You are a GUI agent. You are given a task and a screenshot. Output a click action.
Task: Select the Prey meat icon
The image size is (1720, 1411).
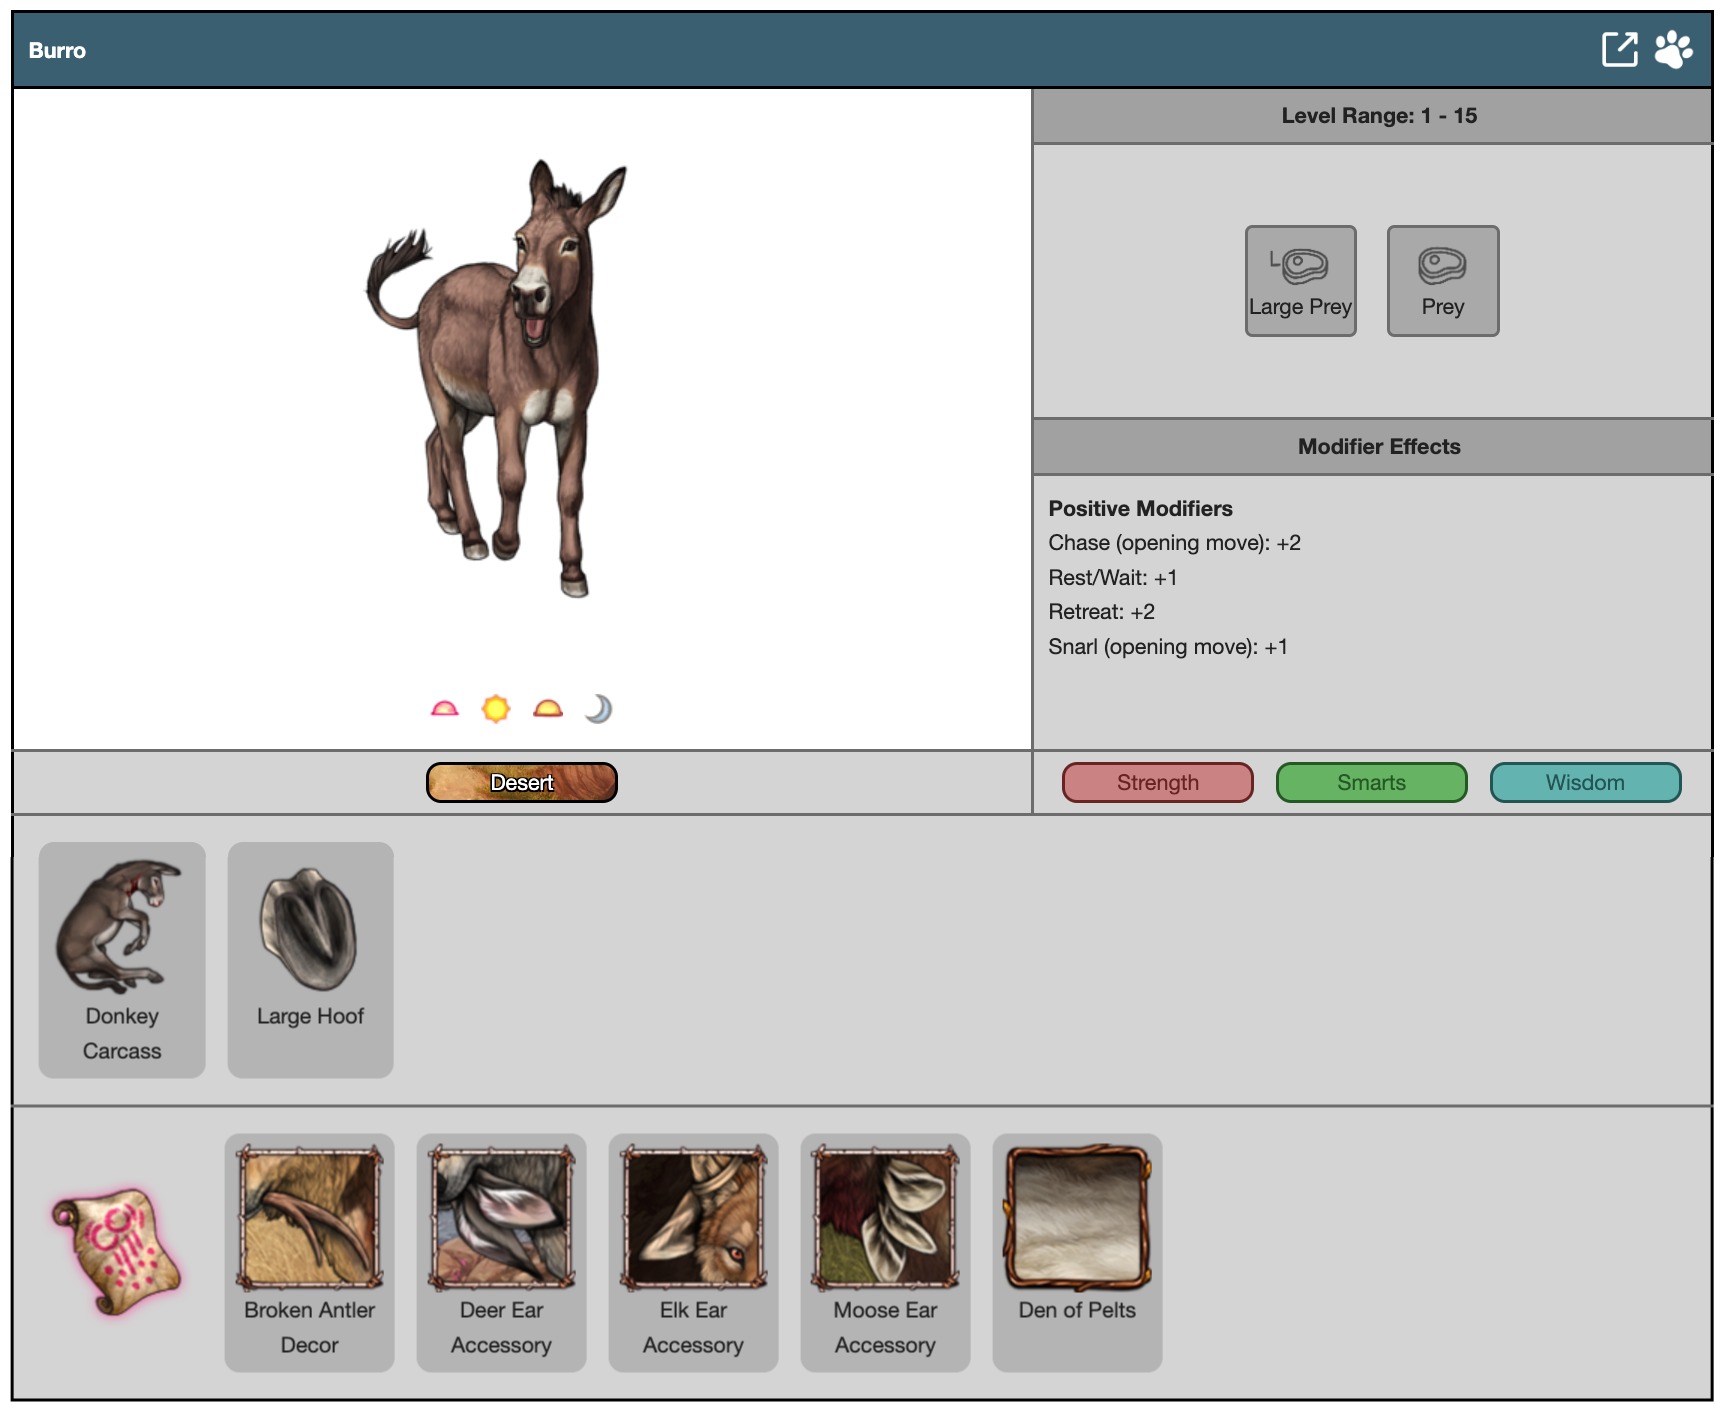point(1442,281)
